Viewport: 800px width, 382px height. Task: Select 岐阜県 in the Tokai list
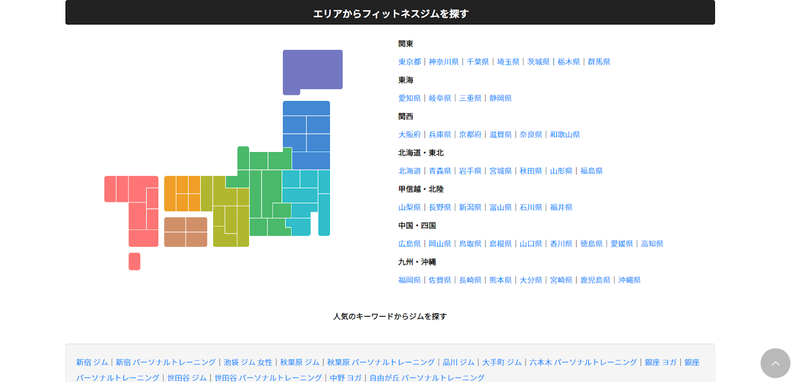point(440,98)
